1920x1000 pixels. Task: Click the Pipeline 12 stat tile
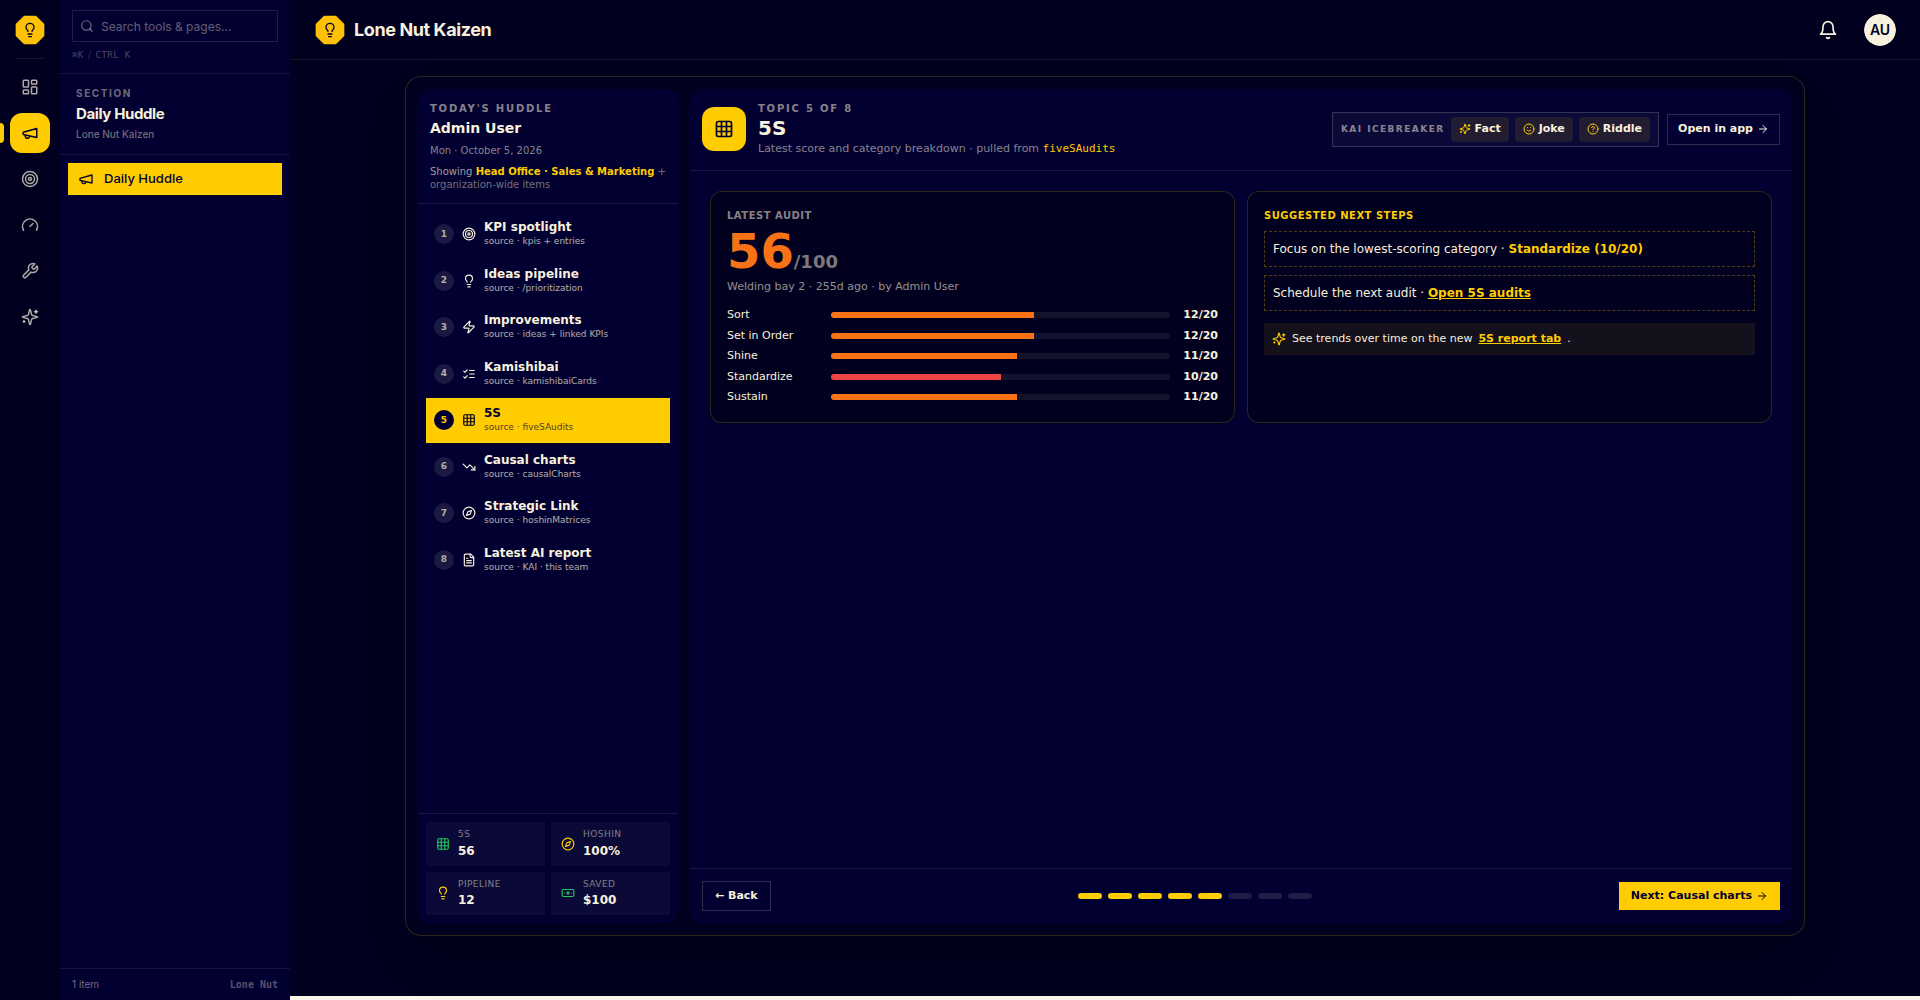click(485, 893)
